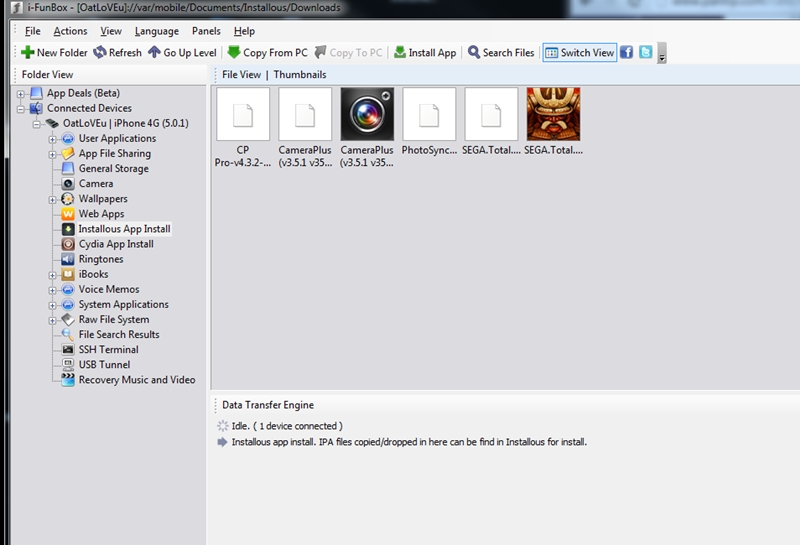The width and height of the screenshot is (800, 545).
Task: Expand the Wallpapers node
Action: pyautogui.click(x=53, y=200)
